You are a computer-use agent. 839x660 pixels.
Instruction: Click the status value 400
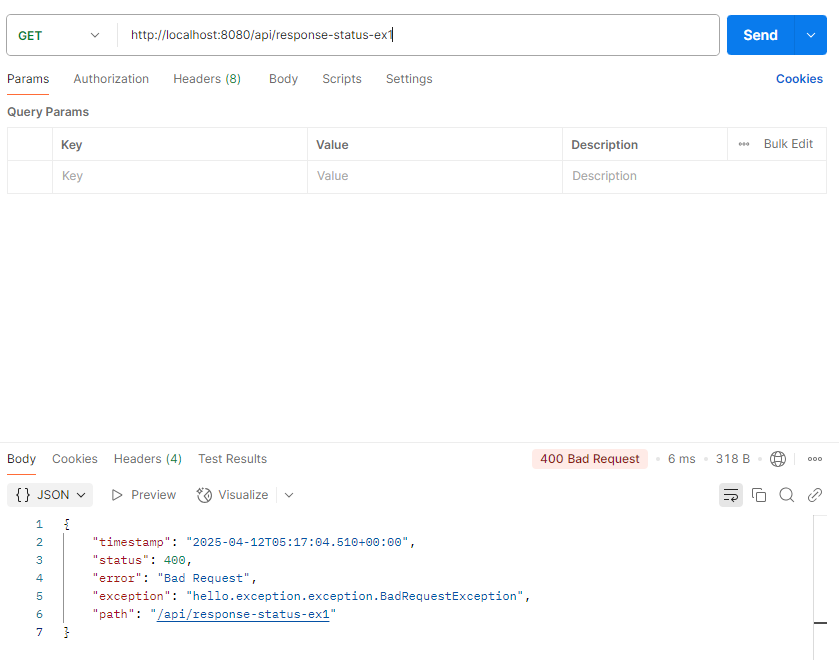pos(174,560)
